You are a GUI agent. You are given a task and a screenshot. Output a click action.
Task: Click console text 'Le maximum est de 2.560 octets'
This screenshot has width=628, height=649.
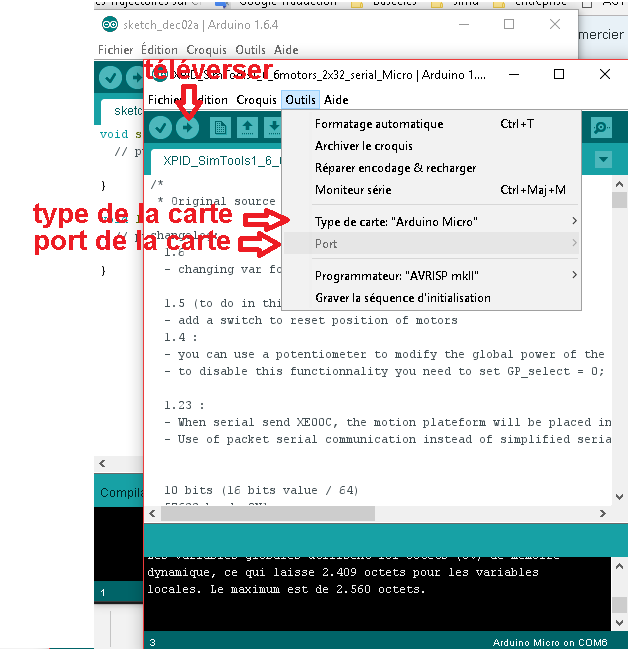pos(318,589)
